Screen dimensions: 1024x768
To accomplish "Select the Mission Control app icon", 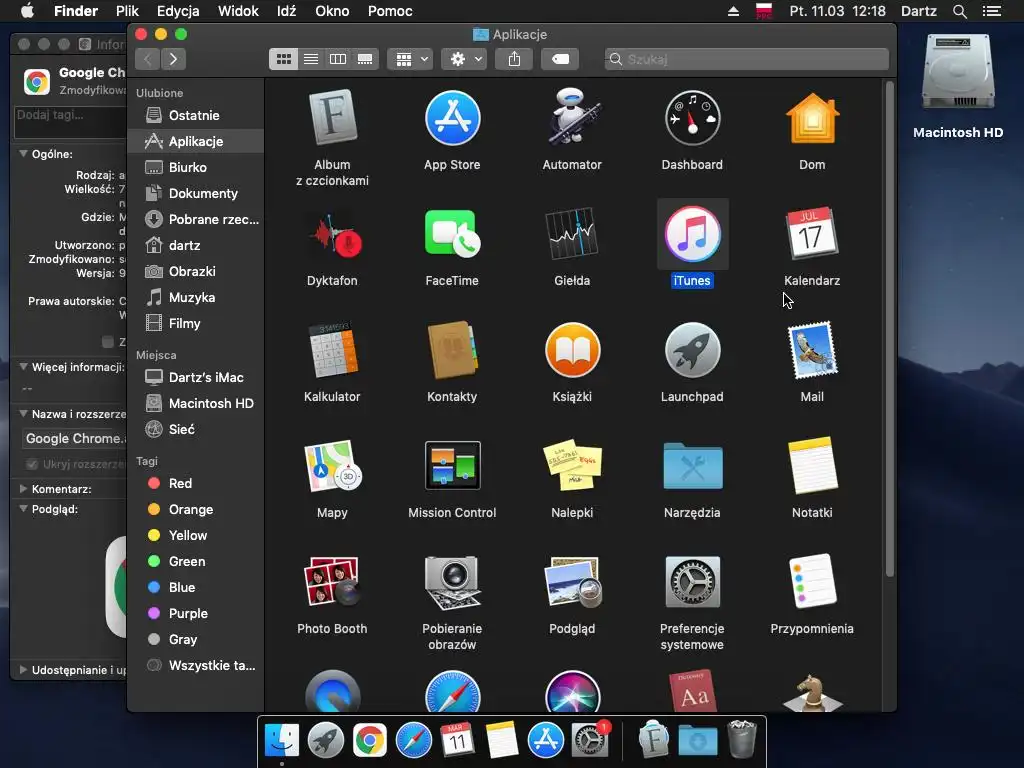I will 452,466.
